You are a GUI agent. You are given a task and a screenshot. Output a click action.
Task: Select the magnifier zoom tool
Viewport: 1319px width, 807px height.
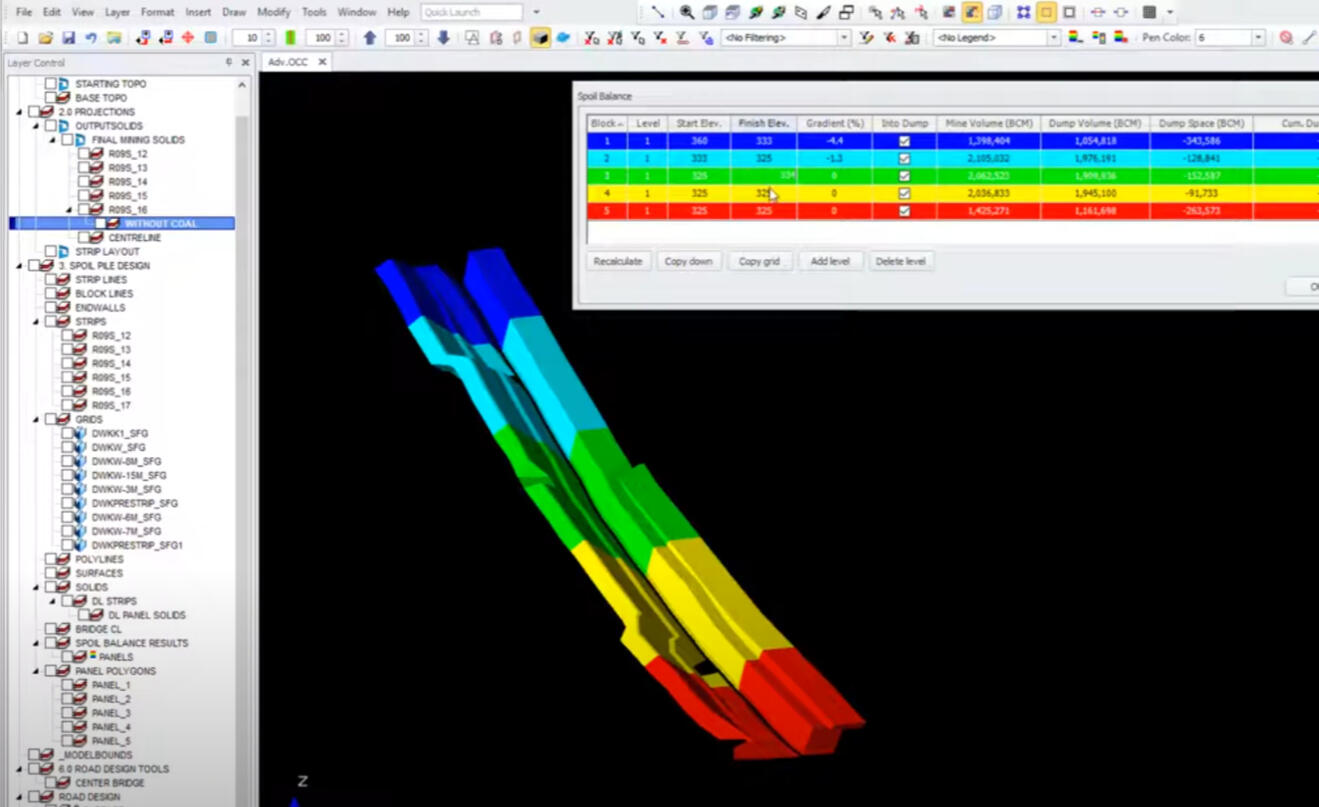click(687, 12)
